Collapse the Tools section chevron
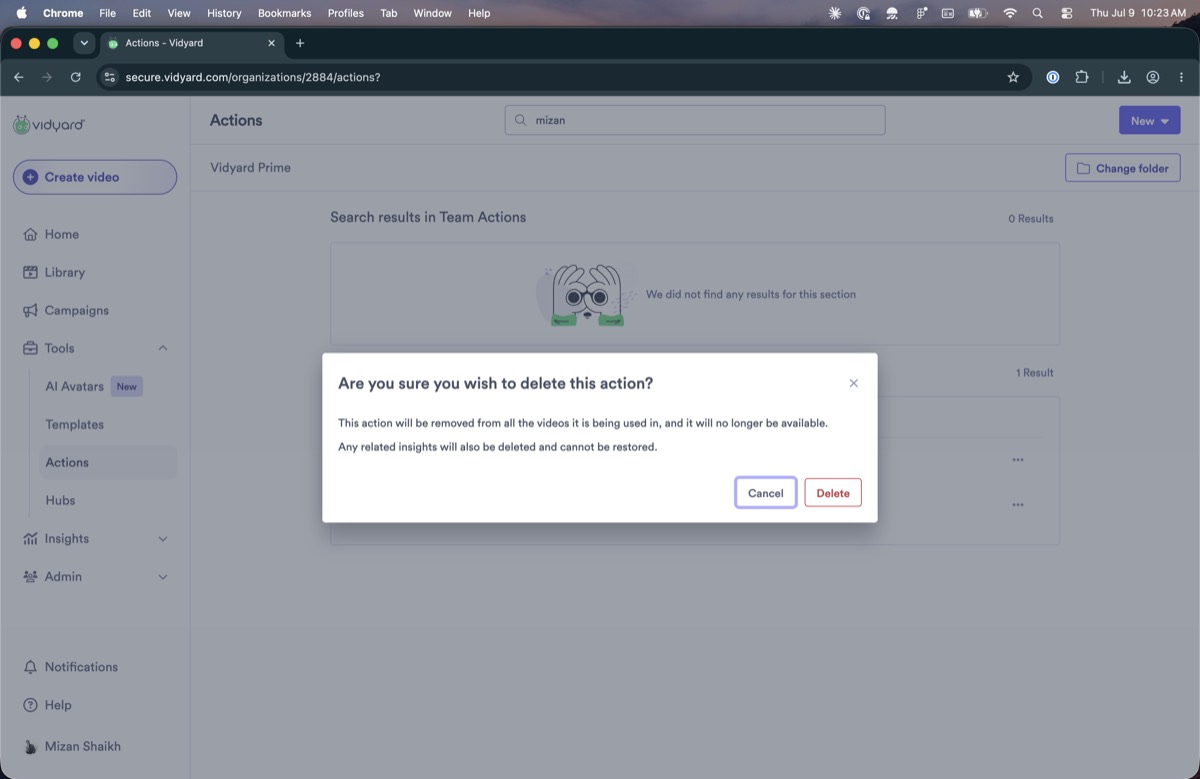The width and height of the screenshot is (1200, 779). click(163, 348)
